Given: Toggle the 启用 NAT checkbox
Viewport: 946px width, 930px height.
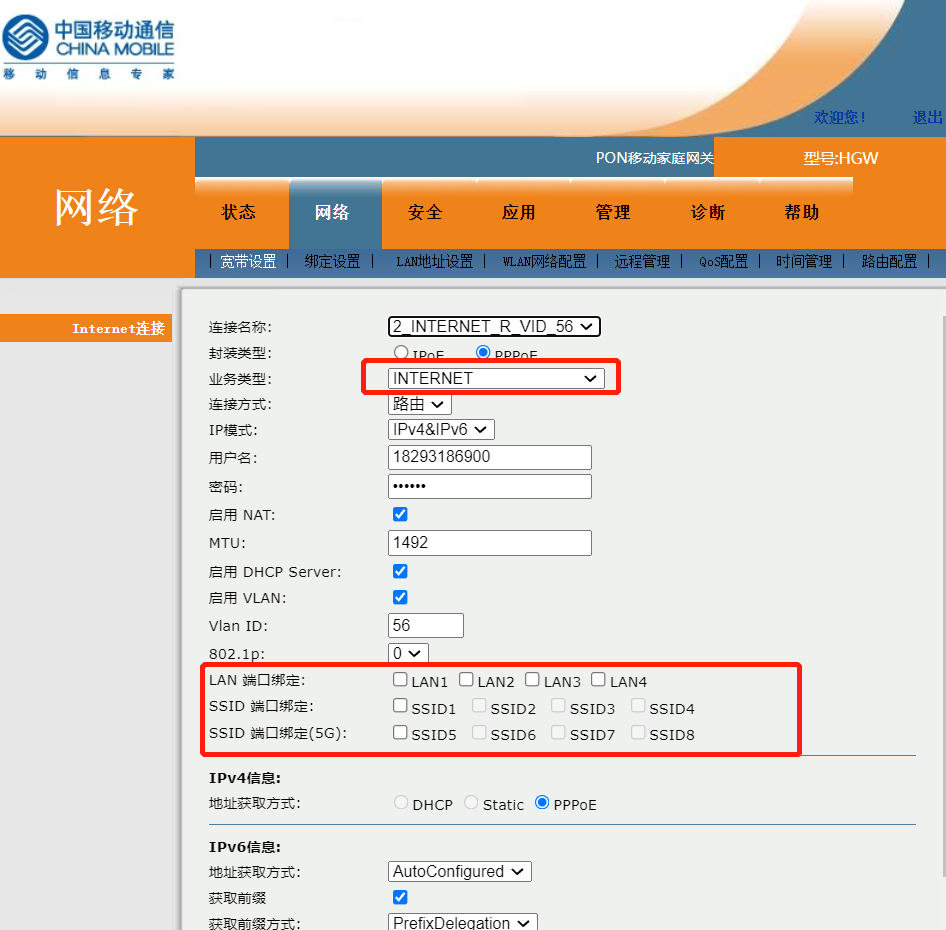Looking at the screenshot, I should tap(400, 514).
